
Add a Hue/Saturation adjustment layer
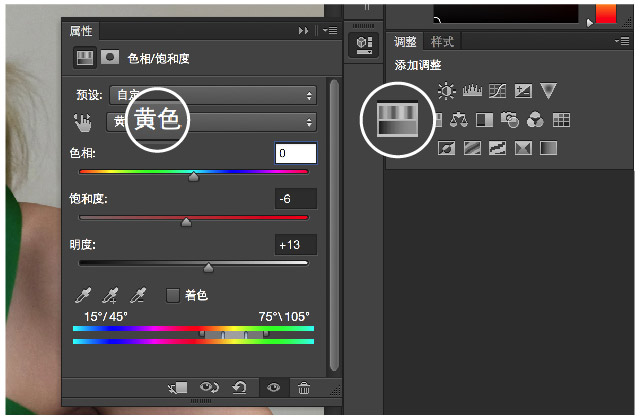[398, 119]
